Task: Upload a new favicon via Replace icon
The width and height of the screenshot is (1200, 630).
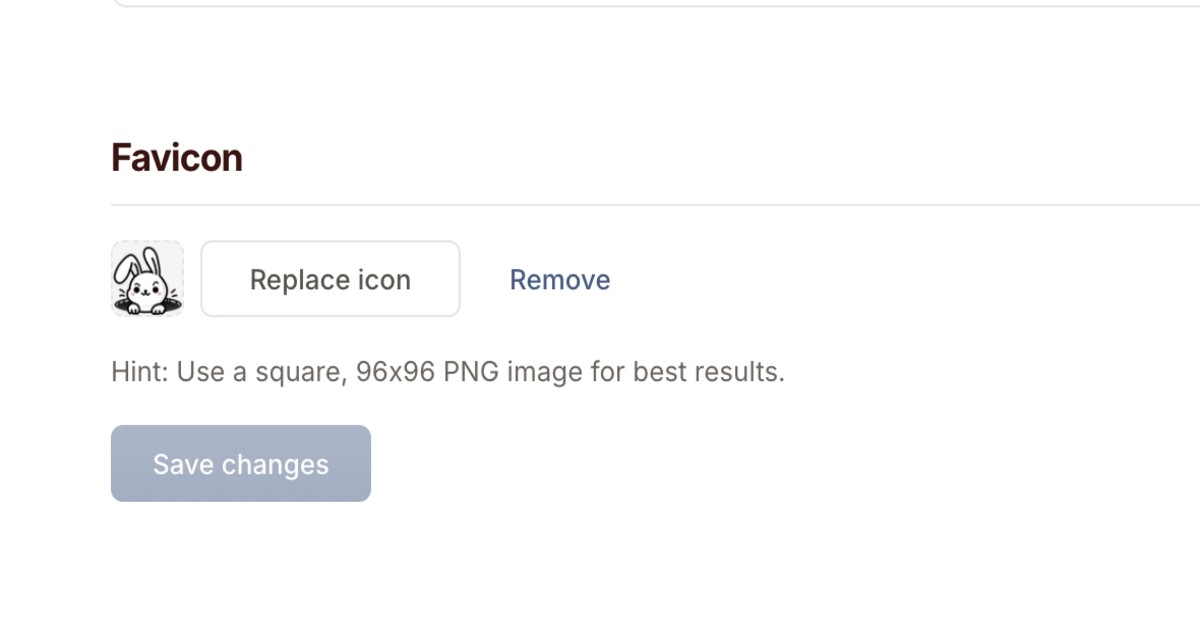Action: (x=330, y=279)
